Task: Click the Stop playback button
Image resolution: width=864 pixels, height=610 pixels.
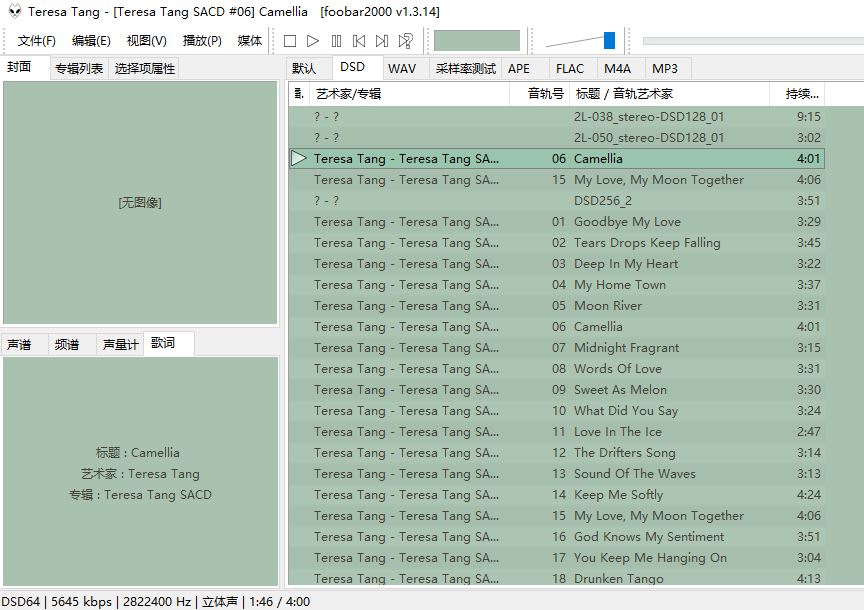Action: coord(290,41)
